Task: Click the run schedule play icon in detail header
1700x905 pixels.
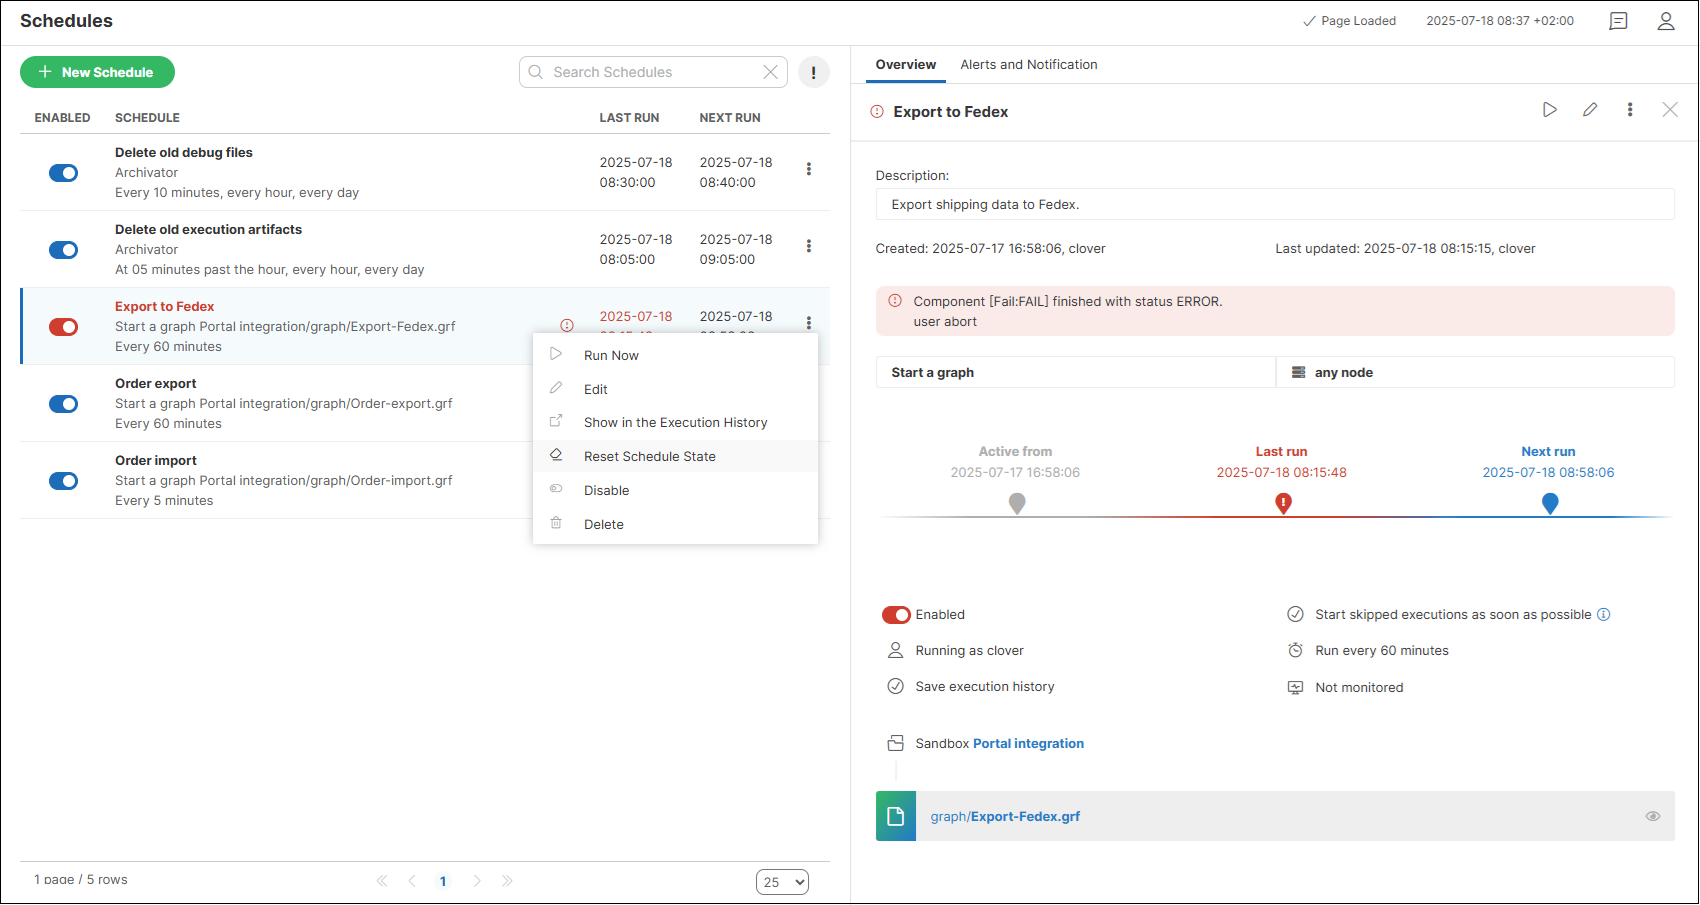Action: (x=1549, y=110)
